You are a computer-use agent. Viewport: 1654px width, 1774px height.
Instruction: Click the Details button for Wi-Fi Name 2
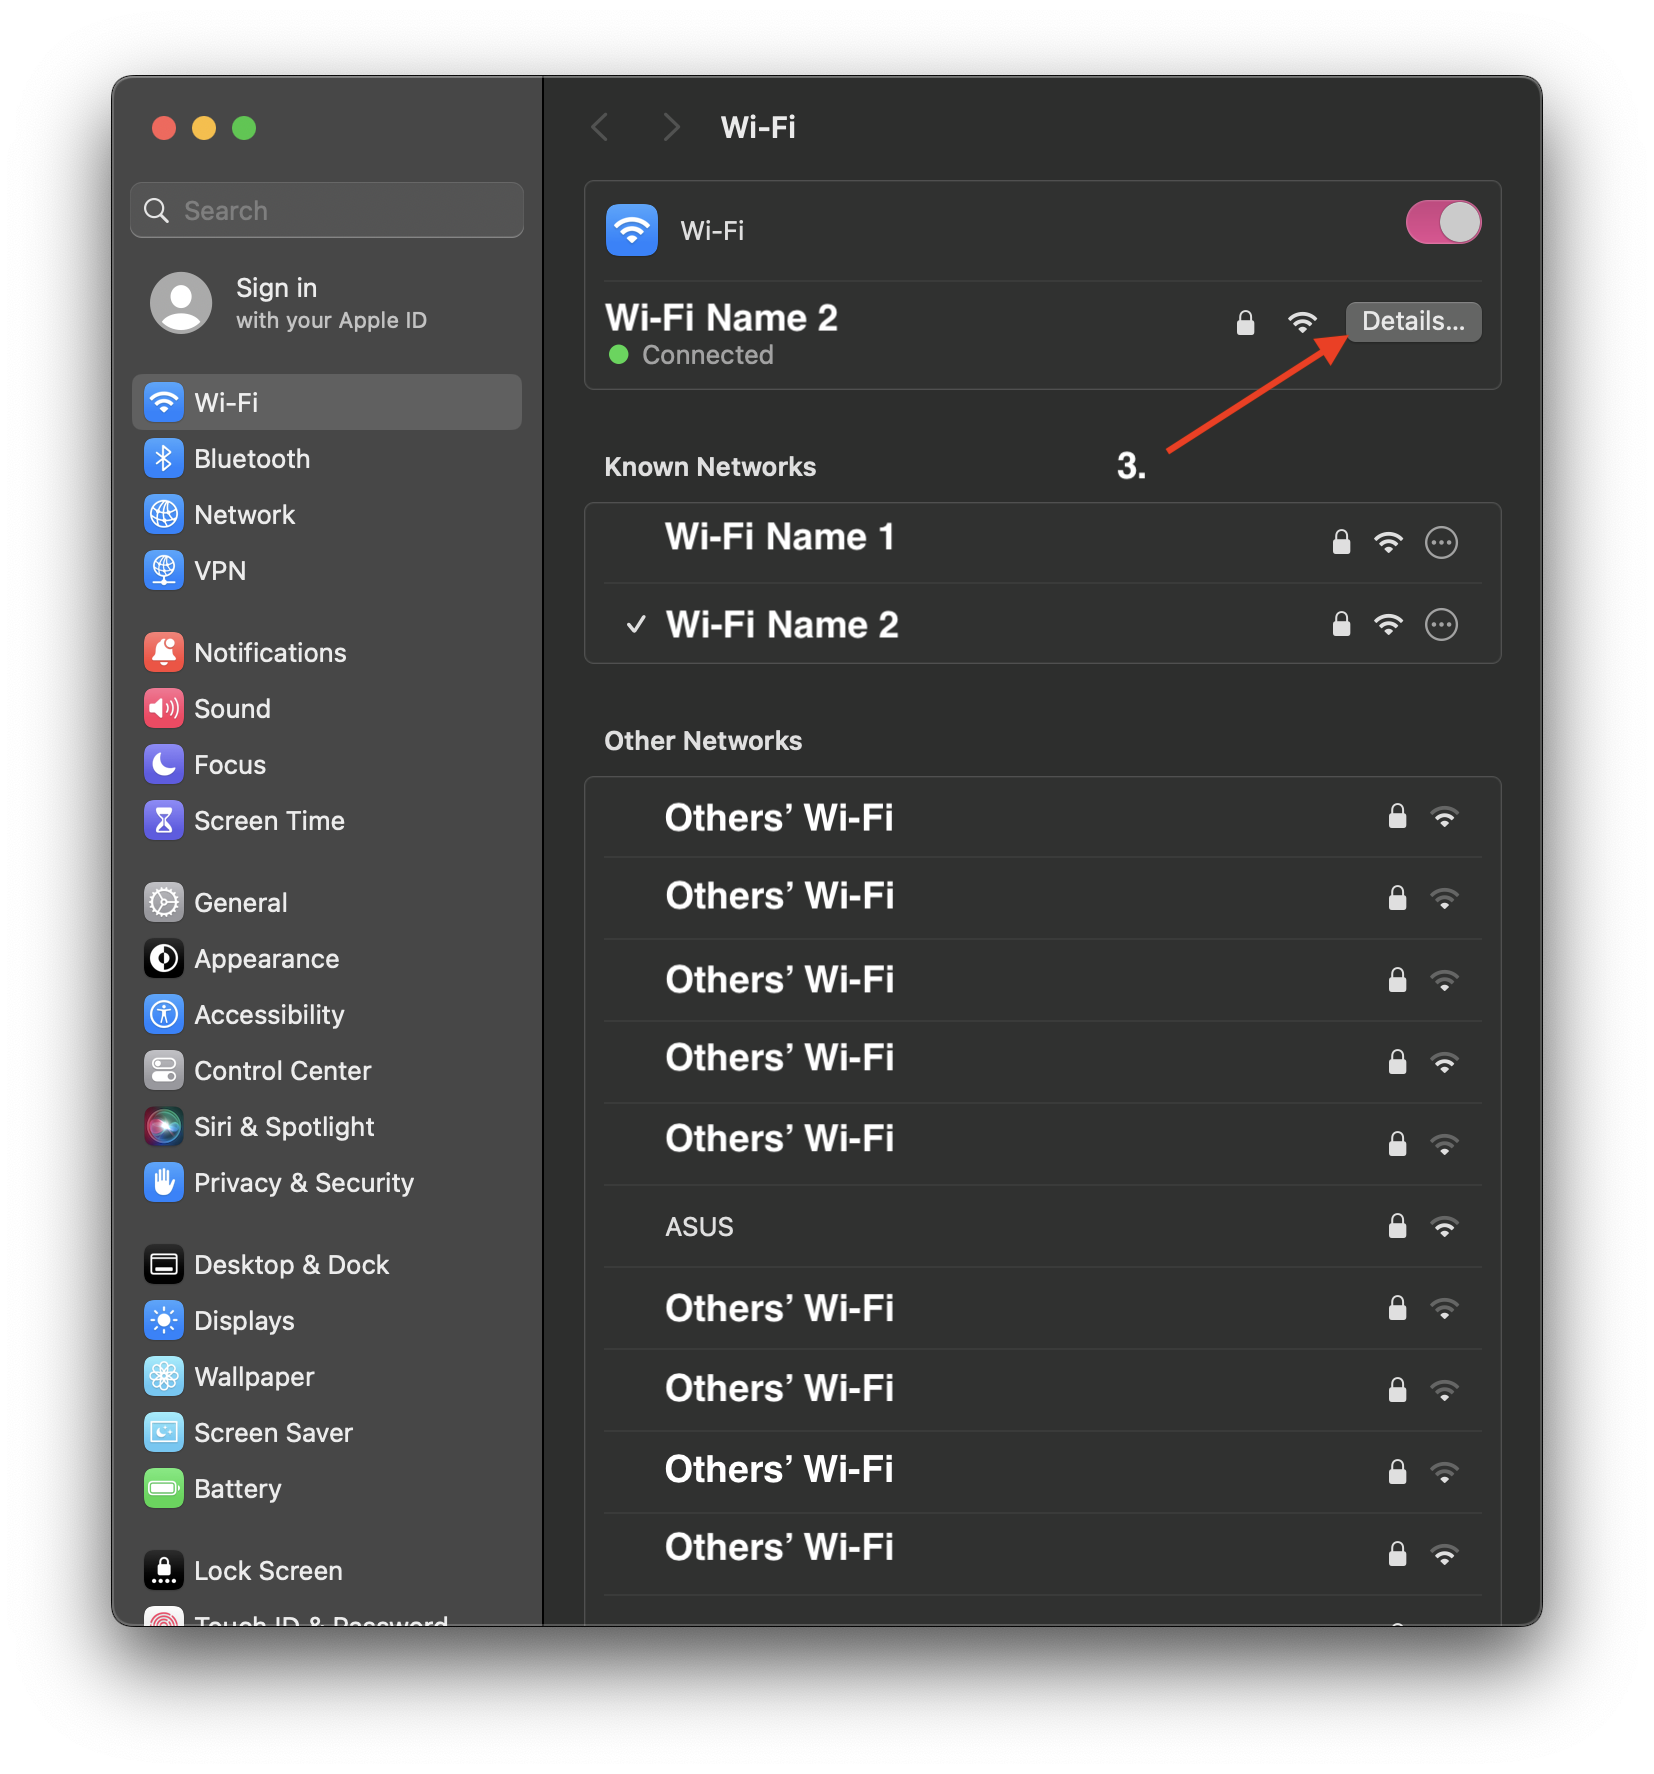tap(1413, 321)
